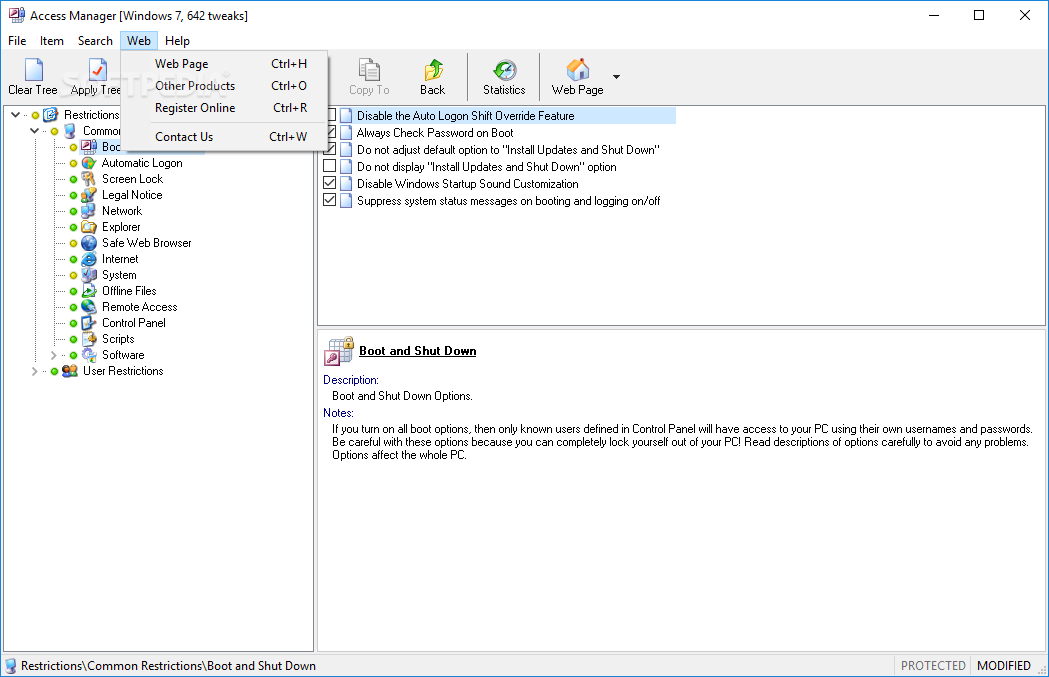Toggle Always Check Password on Boot checkbox
The height and width of the screenshot is (677, 1049).
tap(331, 132)
